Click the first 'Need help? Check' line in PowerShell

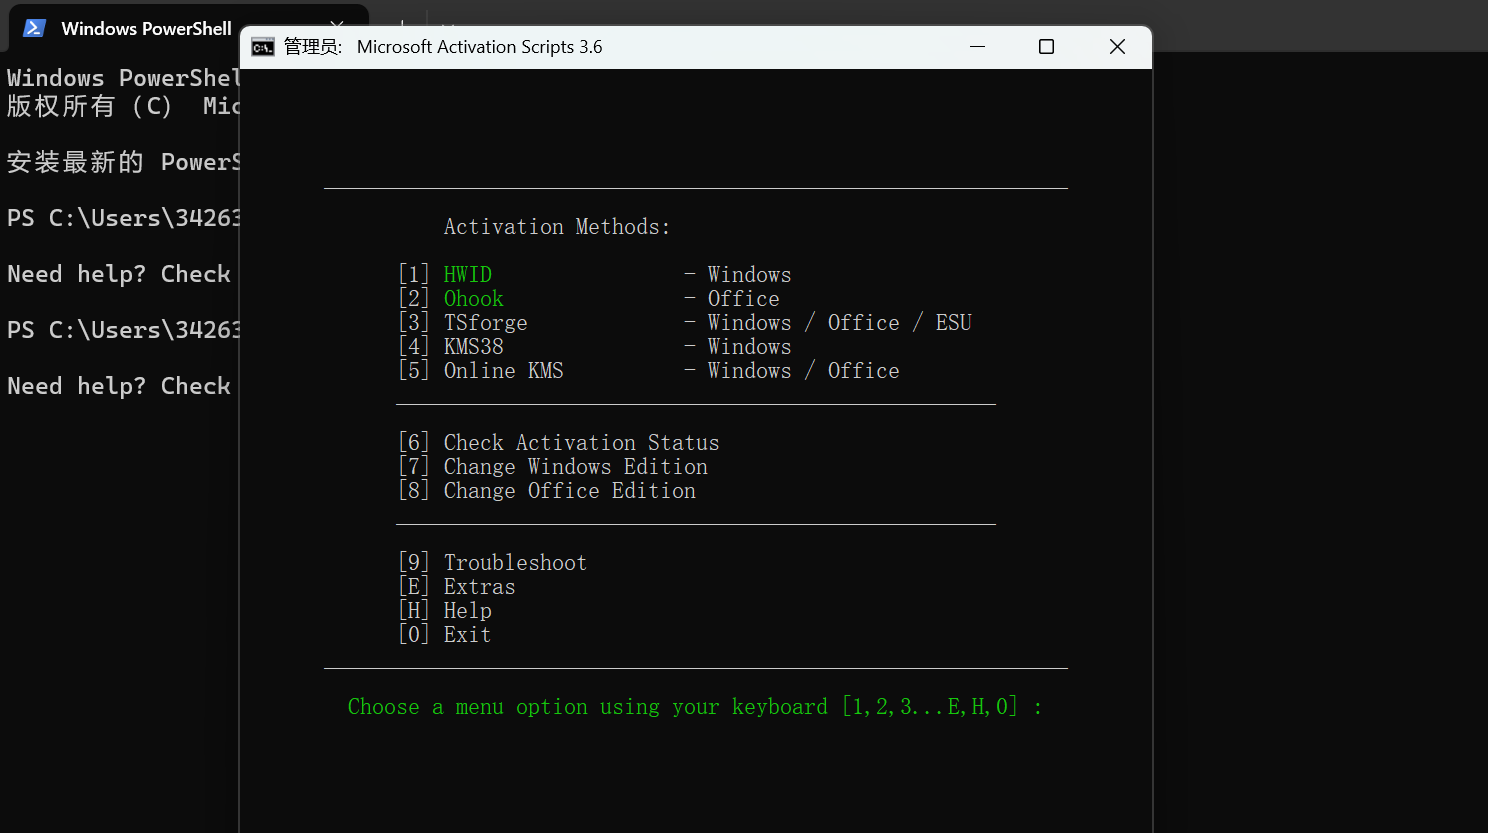point(119,274)
